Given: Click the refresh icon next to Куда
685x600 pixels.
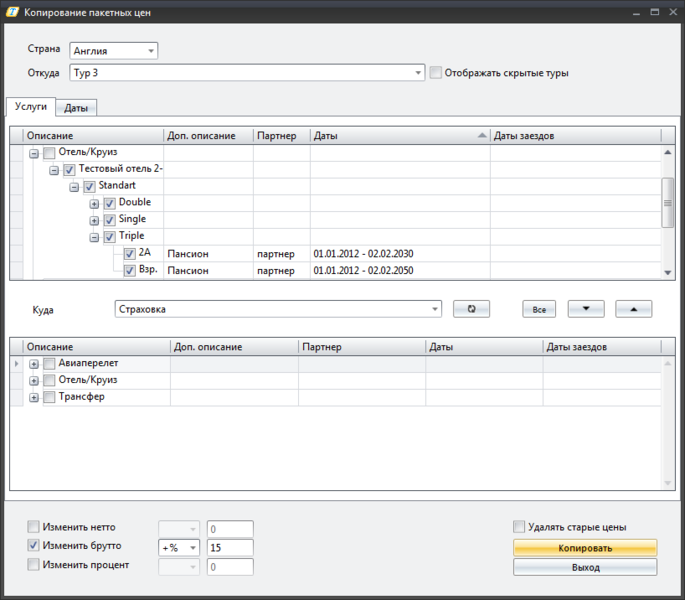Looking at the screenshot, I should (x=471, y=310).
